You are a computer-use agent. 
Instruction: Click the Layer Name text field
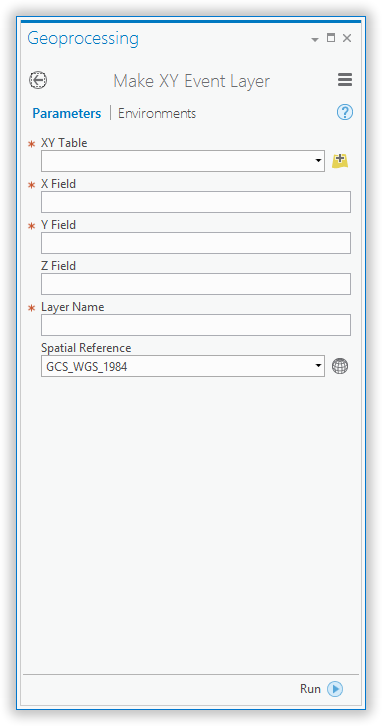tap(196, 325)
